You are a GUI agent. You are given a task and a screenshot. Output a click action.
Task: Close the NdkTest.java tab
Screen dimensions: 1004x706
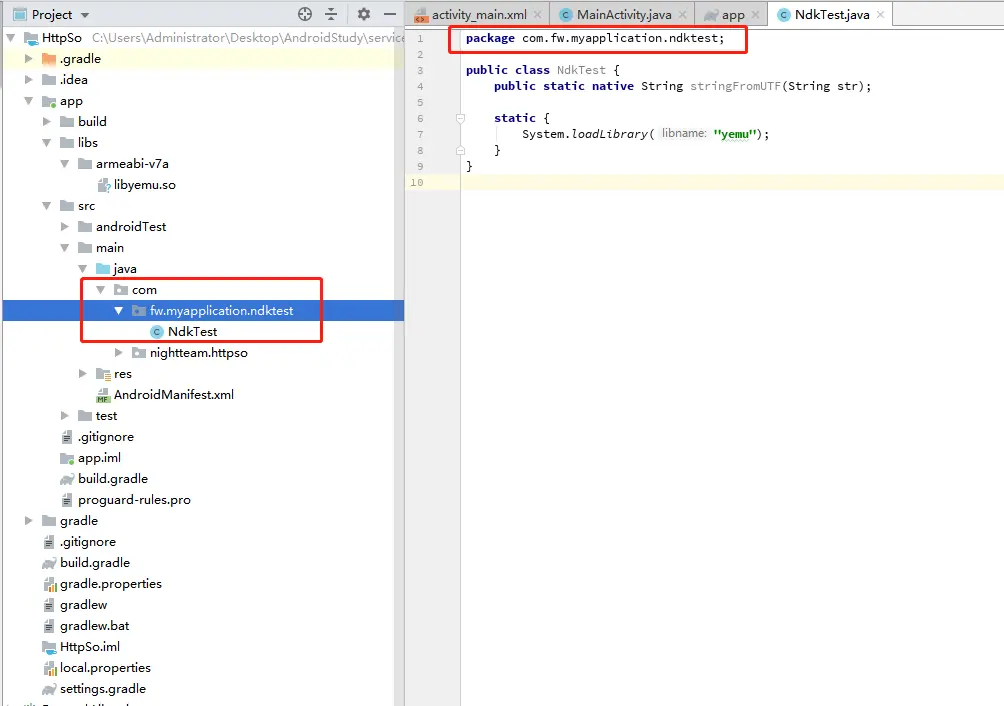pos(880,15)
